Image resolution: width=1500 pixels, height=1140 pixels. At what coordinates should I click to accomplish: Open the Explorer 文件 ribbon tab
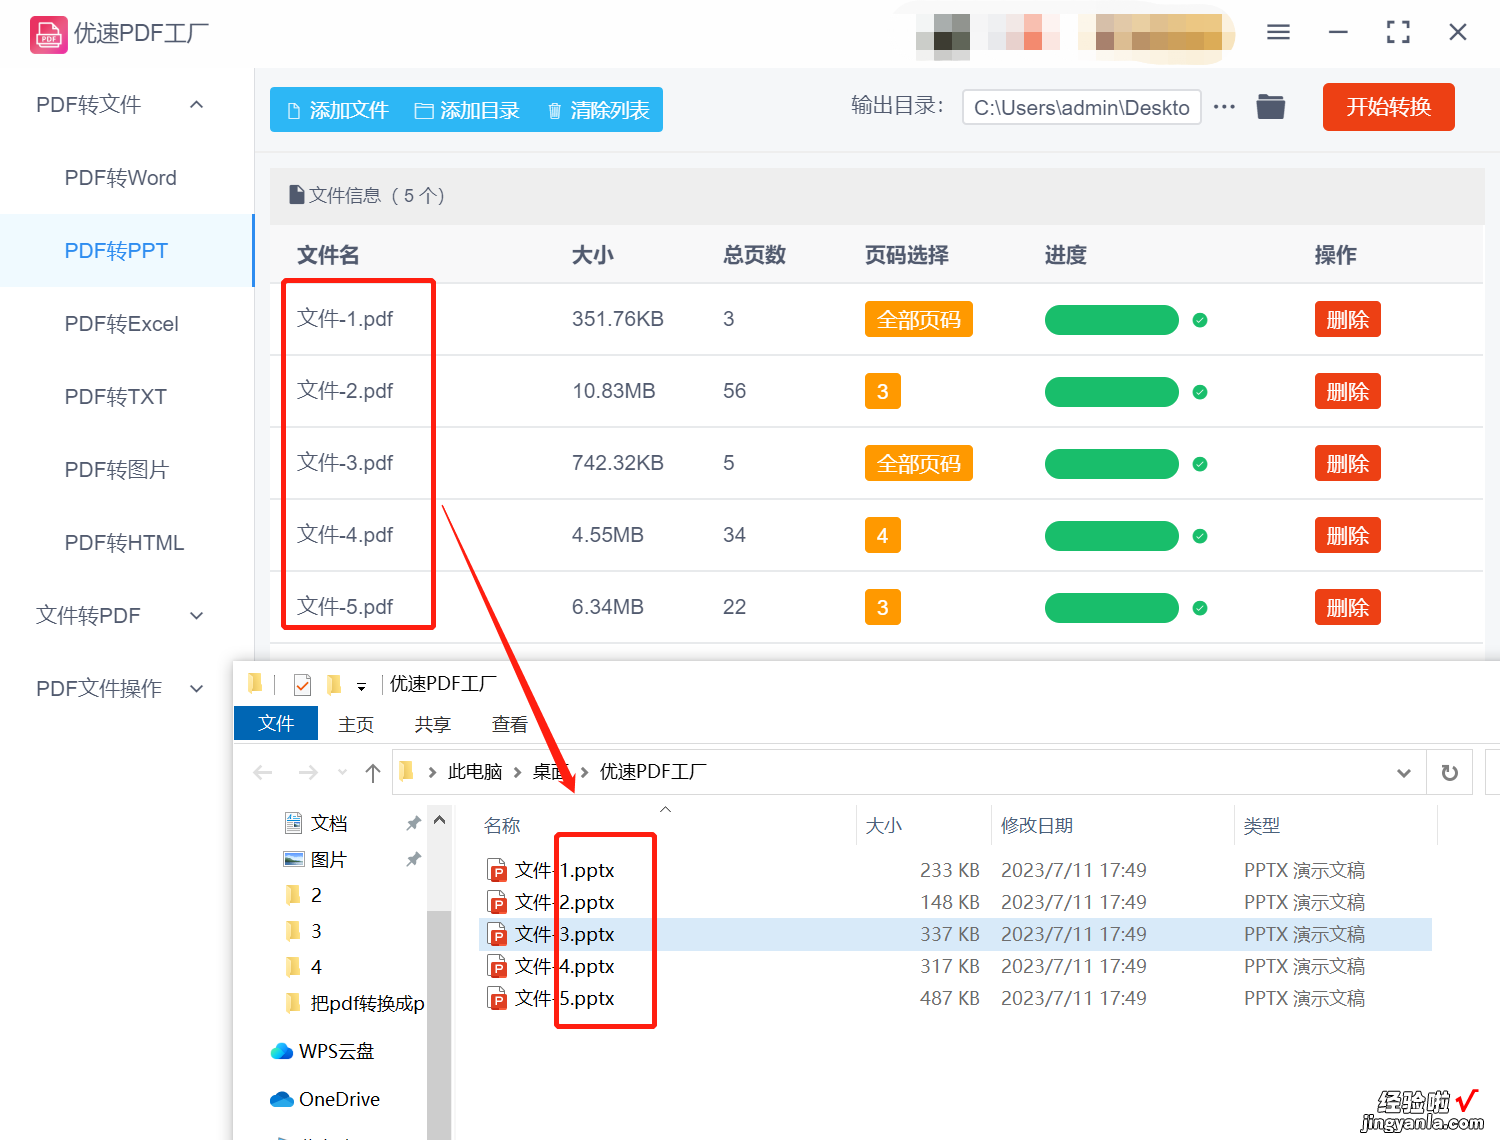click(276, 724)
